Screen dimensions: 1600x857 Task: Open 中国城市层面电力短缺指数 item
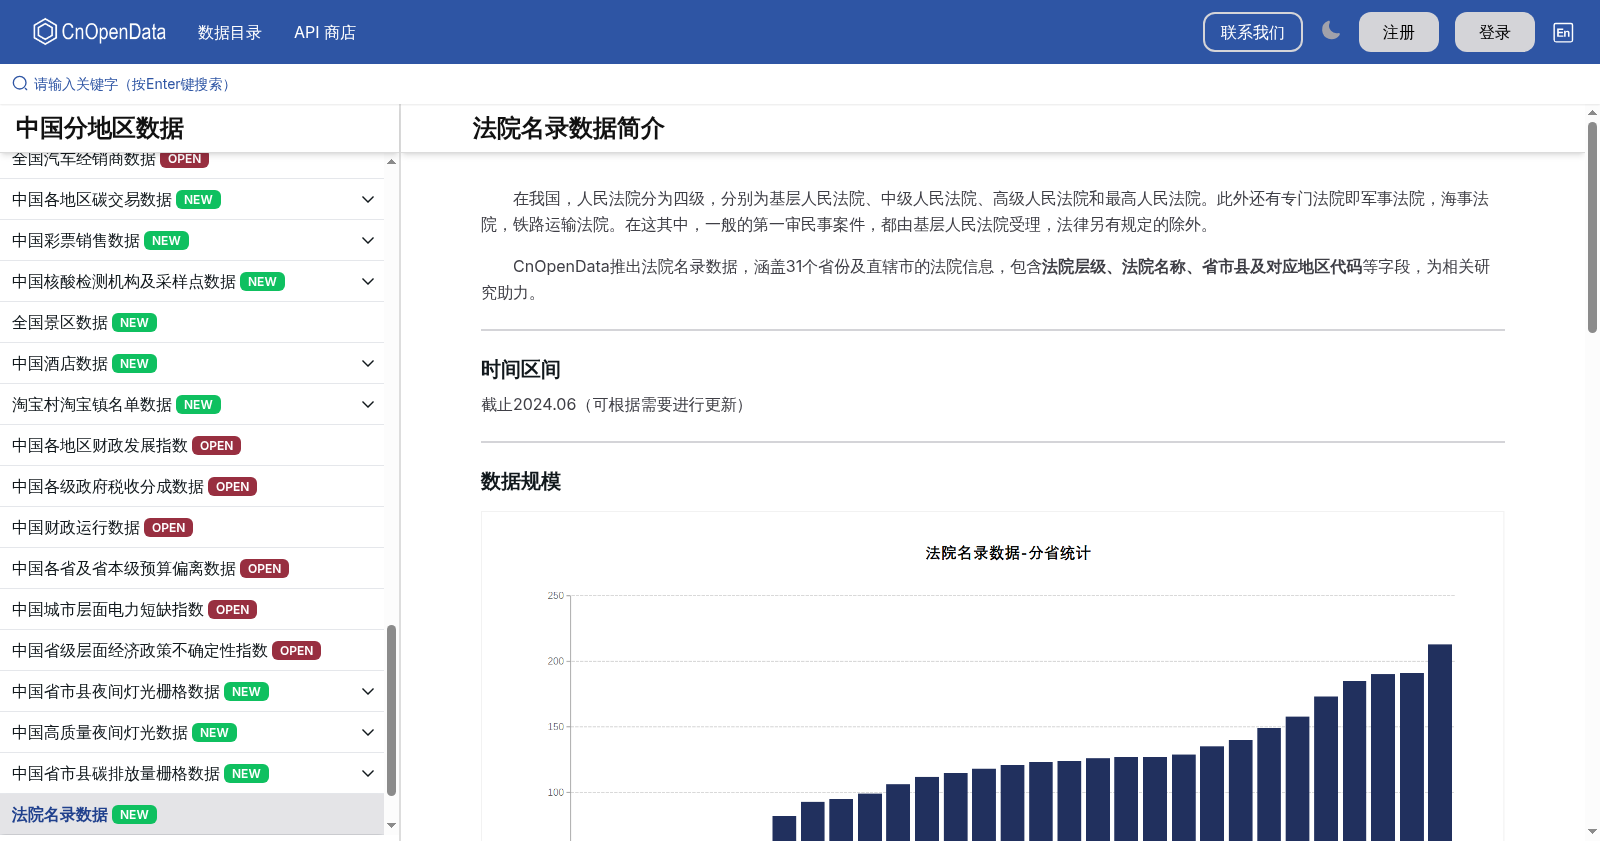192,610
